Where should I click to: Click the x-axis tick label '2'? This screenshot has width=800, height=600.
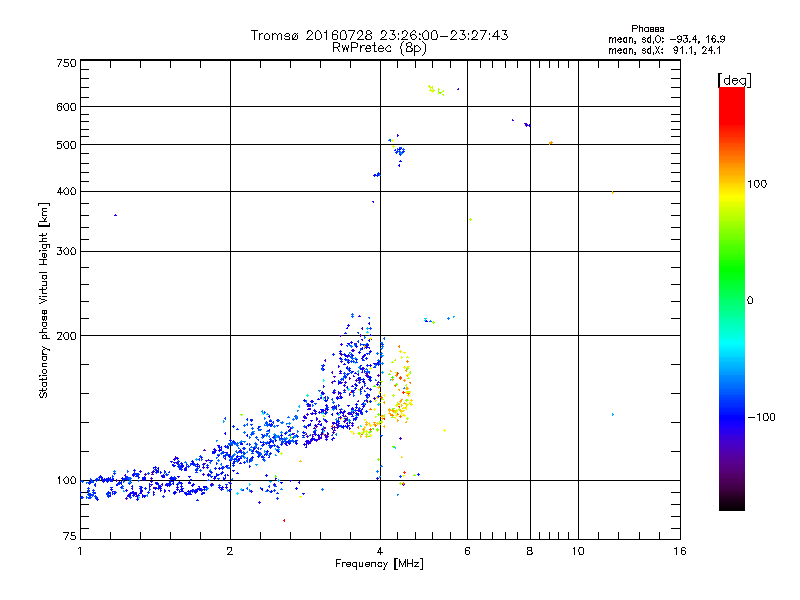click(230, 551)
